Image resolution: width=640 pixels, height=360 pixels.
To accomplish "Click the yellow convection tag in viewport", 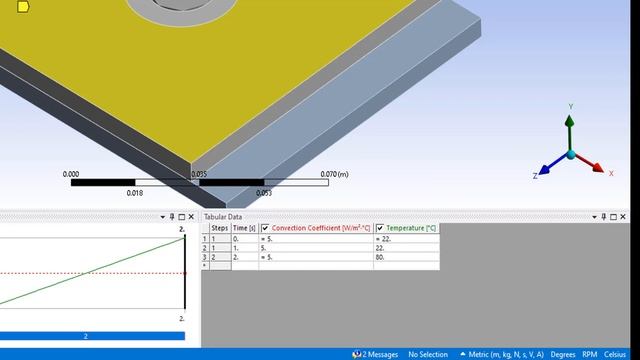I will coord(23,7).
